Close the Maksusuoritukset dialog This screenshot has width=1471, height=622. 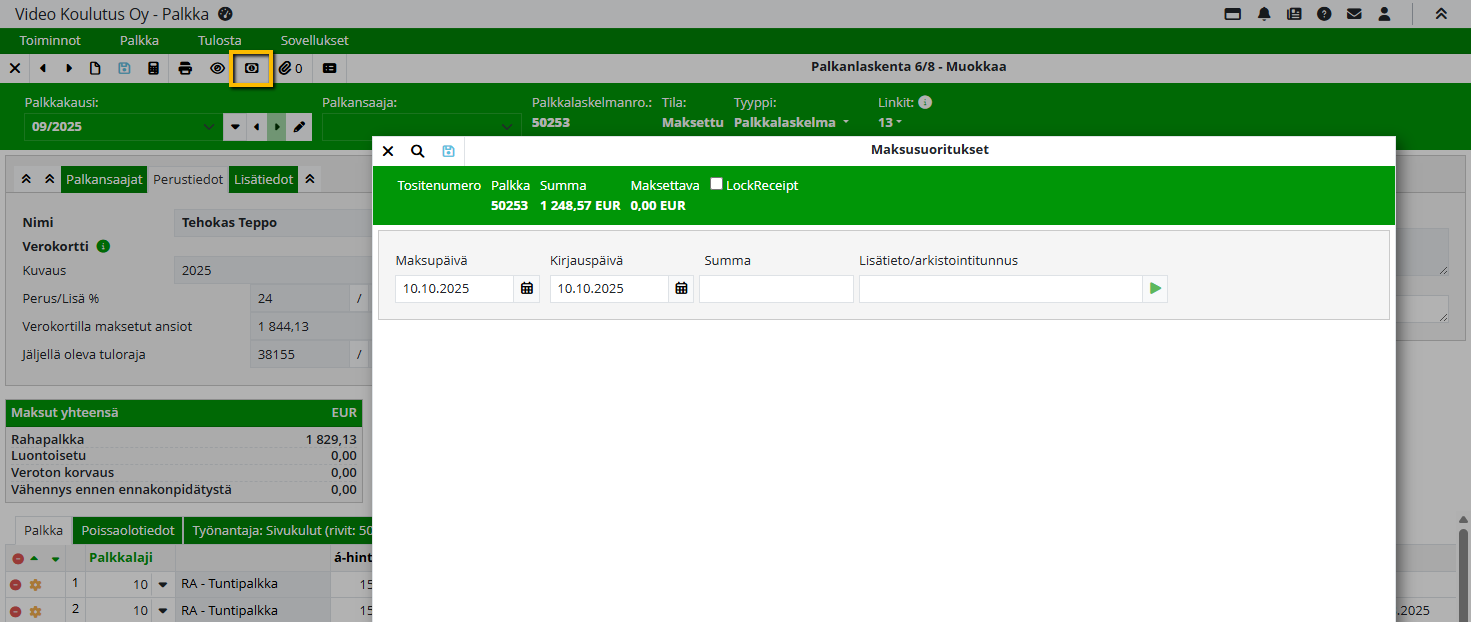click(x=388, y=151)
